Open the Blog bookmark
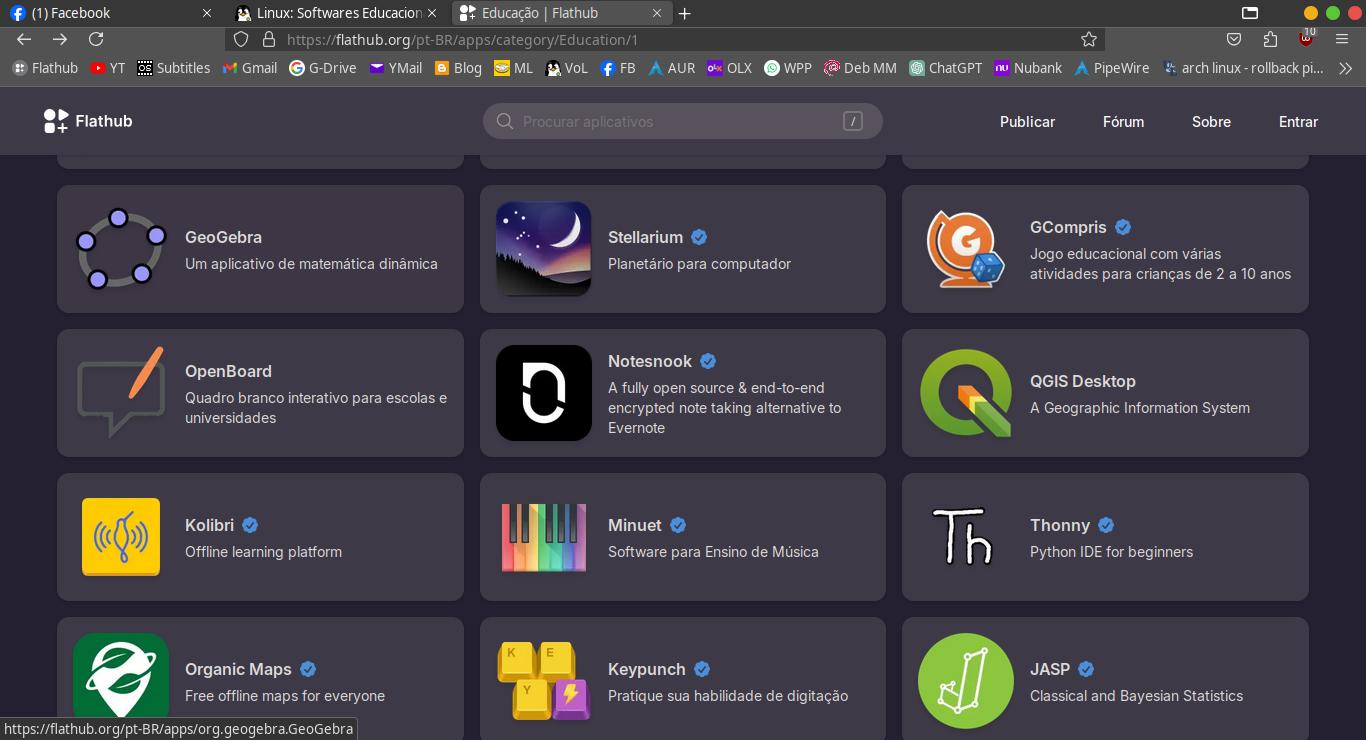The image size is (1366, 740). click(x=458, y=68)
